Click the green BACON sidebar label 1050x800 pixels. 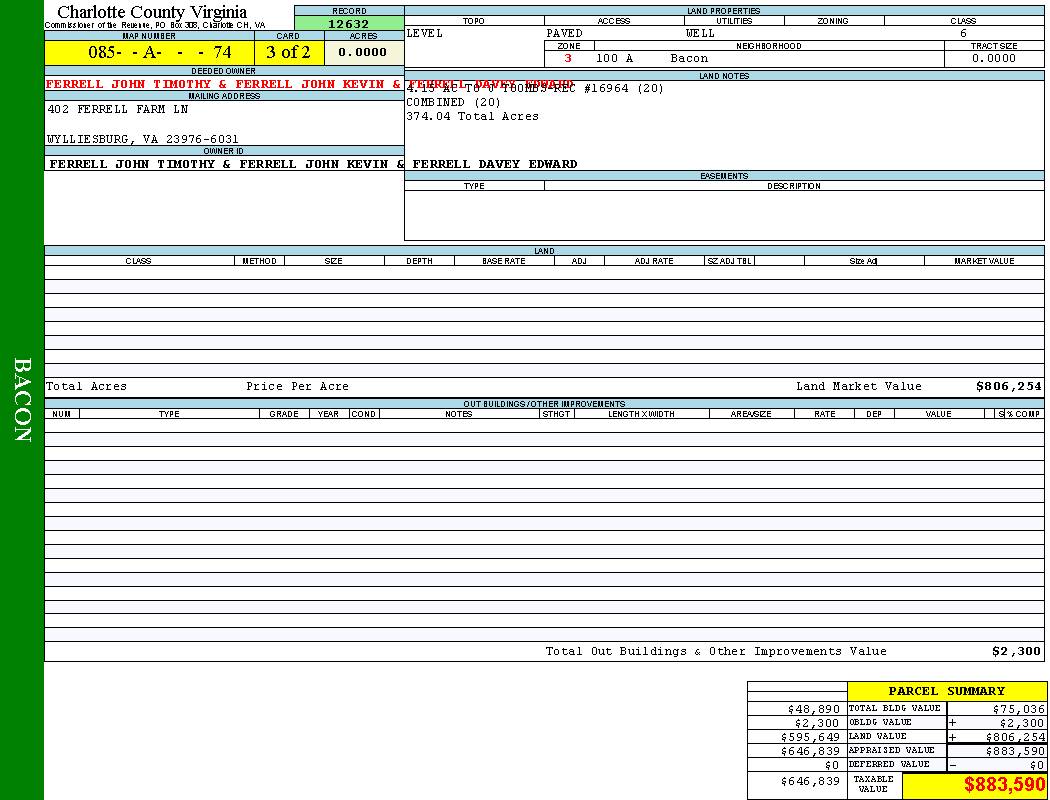pos(22,400)
